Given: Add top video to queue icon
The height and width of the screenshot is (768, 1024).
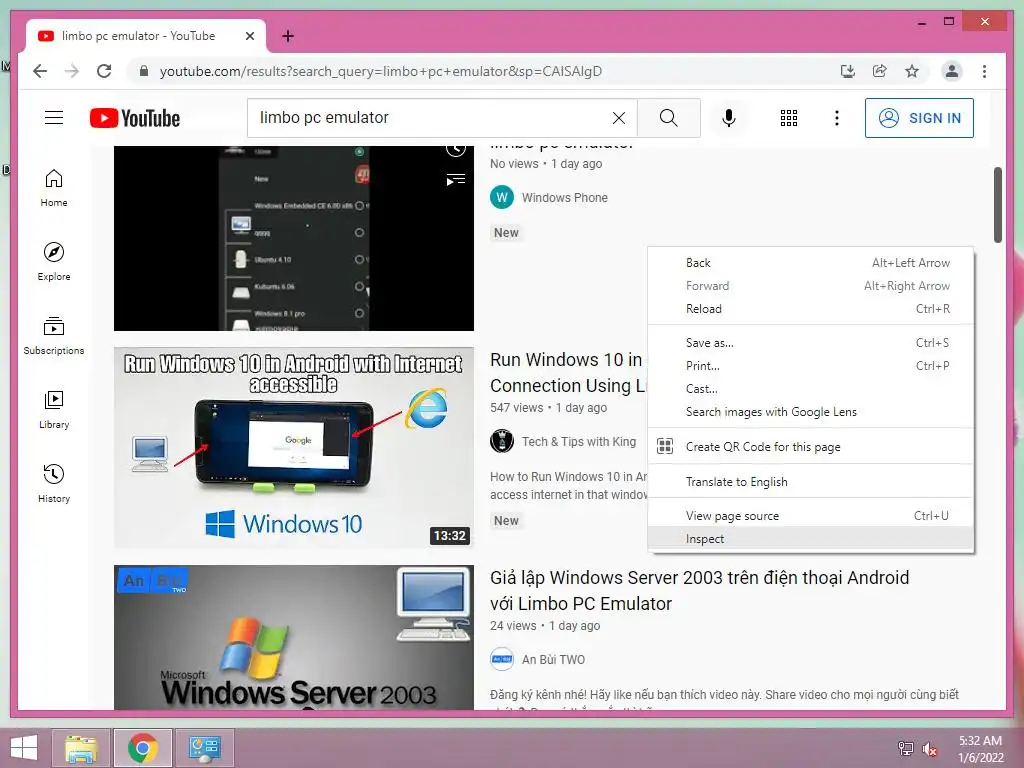Looking at the screenshot, I should (x=456, y=180).
